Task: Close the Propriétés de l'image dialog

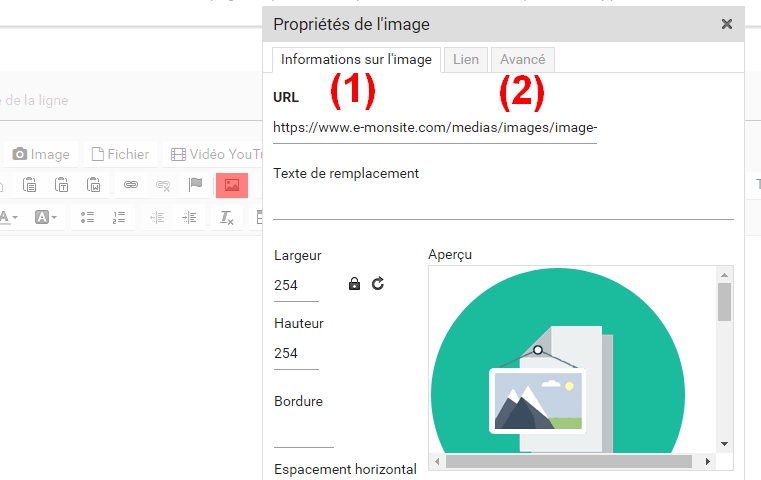Action: point(727,24)
